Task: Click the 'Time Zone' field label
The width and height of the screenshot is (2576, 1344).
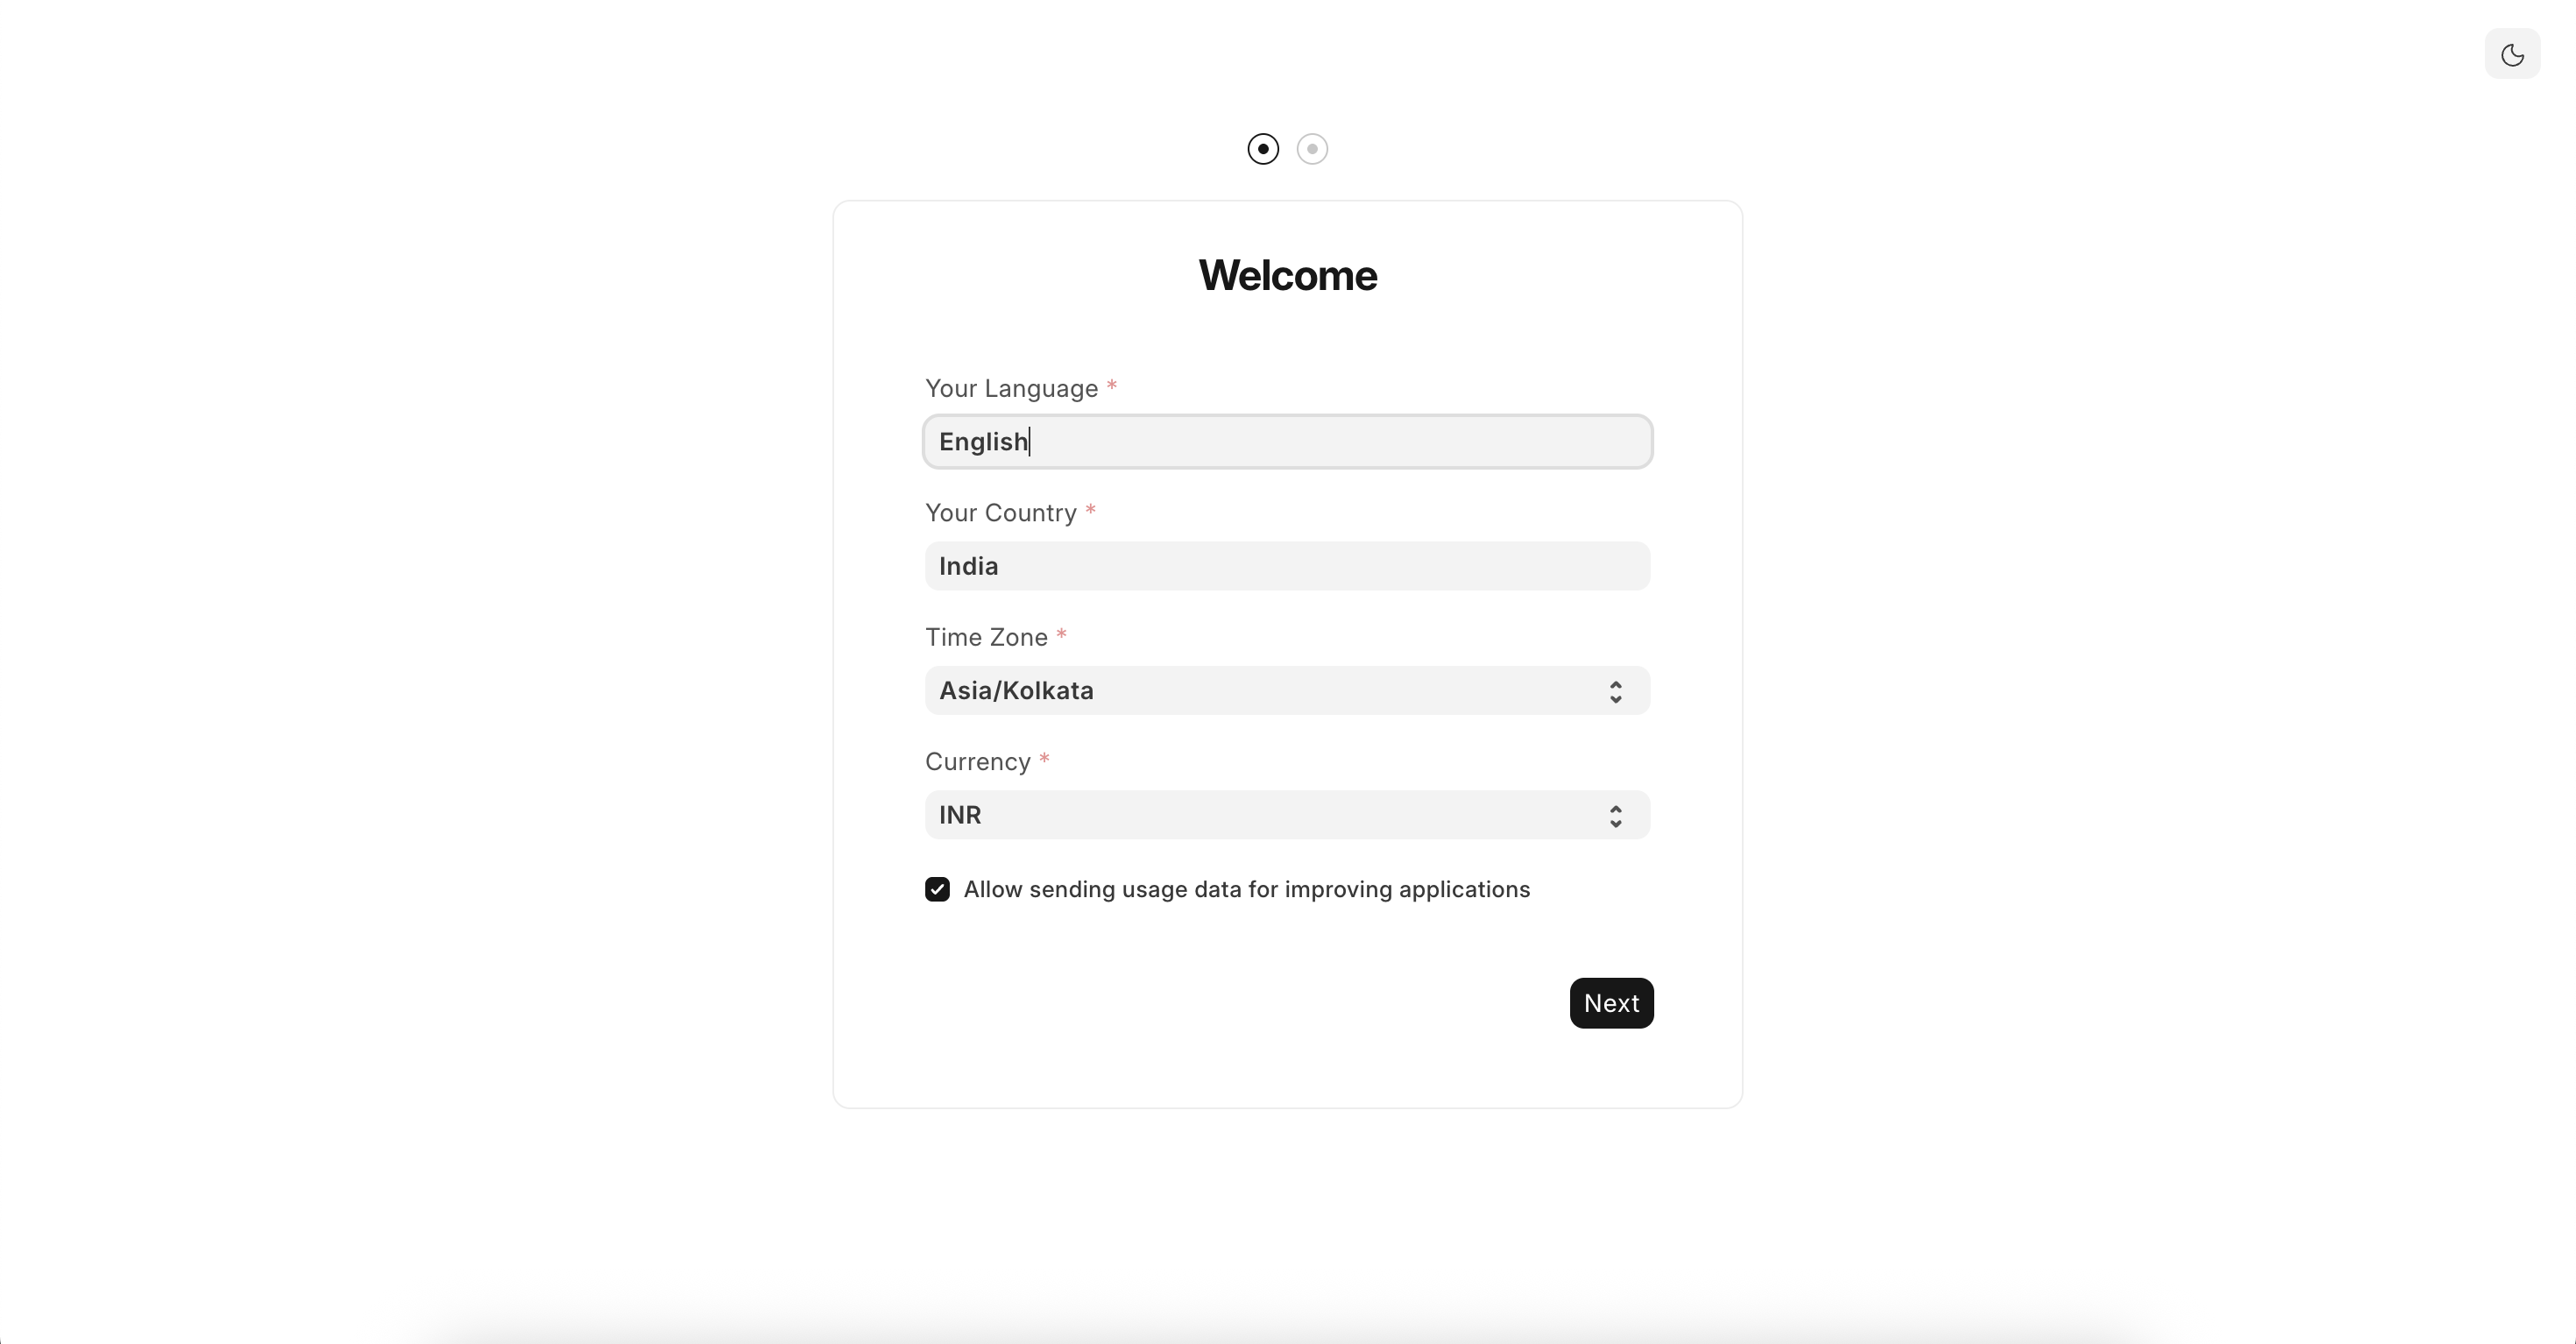Action: (x=986, y=638)
